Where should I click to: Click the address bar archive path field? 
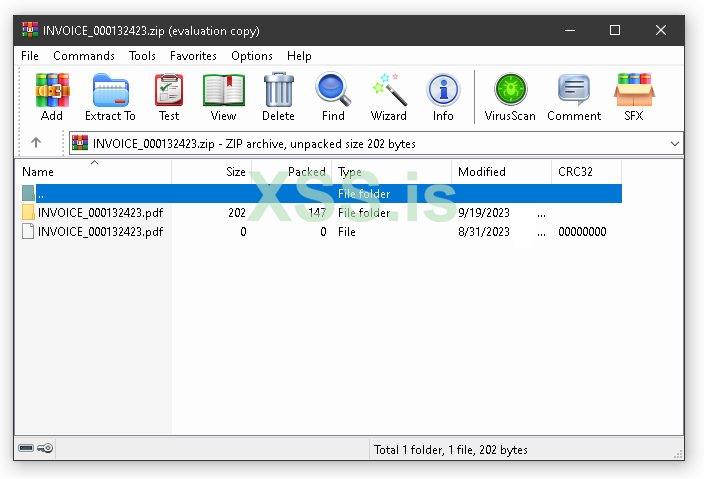pos(376,143)
